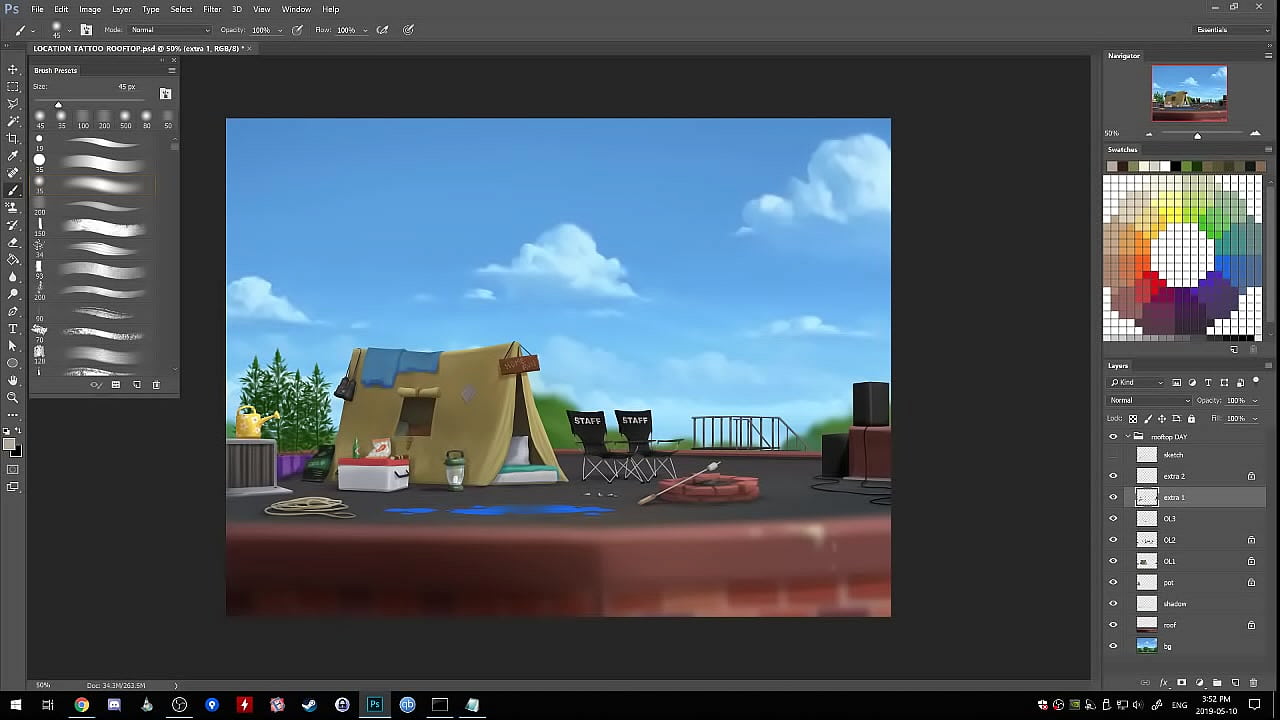Open the Essentials workspace switcher
This screenshot has width=1280, height=720.
[1232, 30]
